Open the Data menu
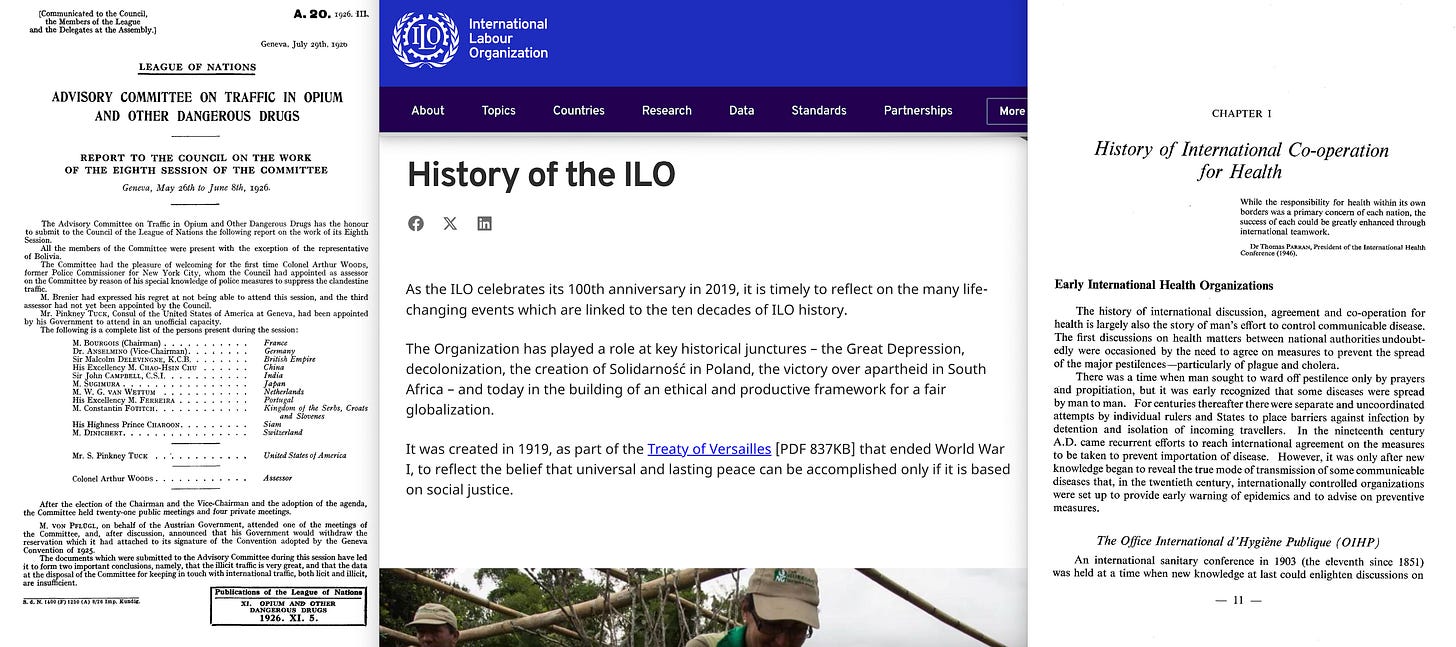Image resolution: width=1456 pixels, height=647 pixels. tap(742, 110)
